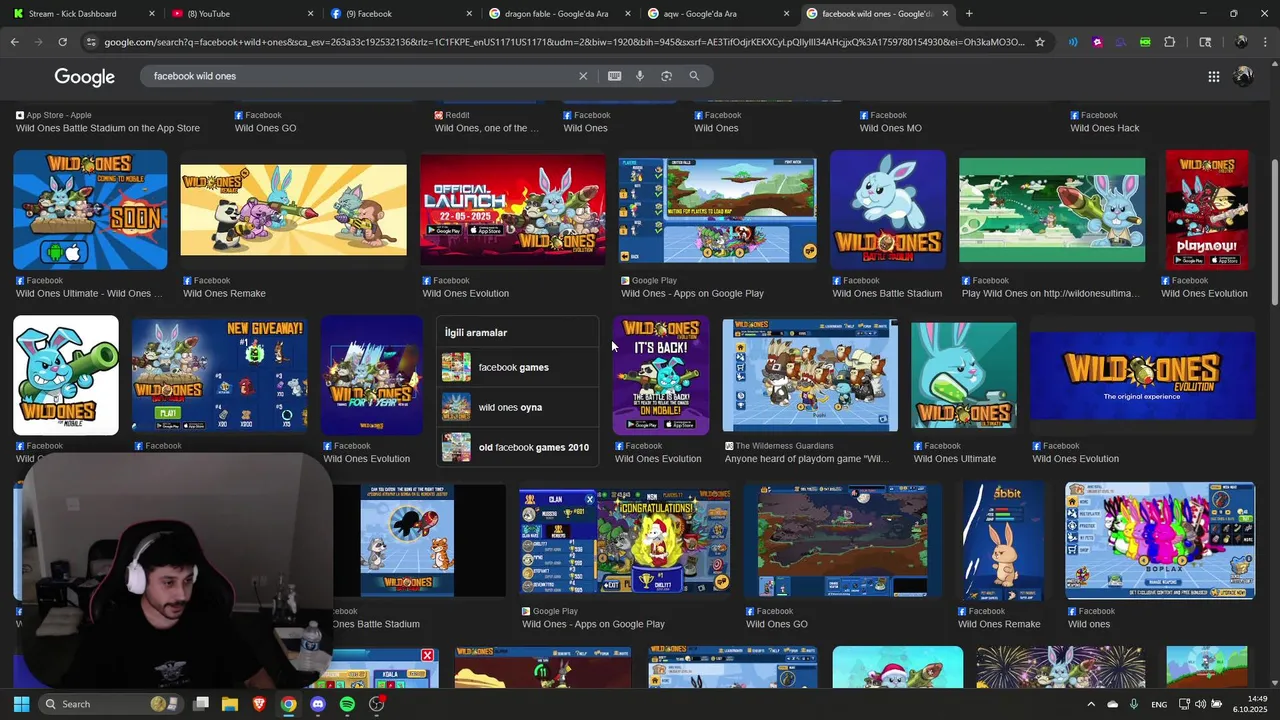Open the 'It's Back!' Wild Ones Evolution thumbnail

pos(661,375)
